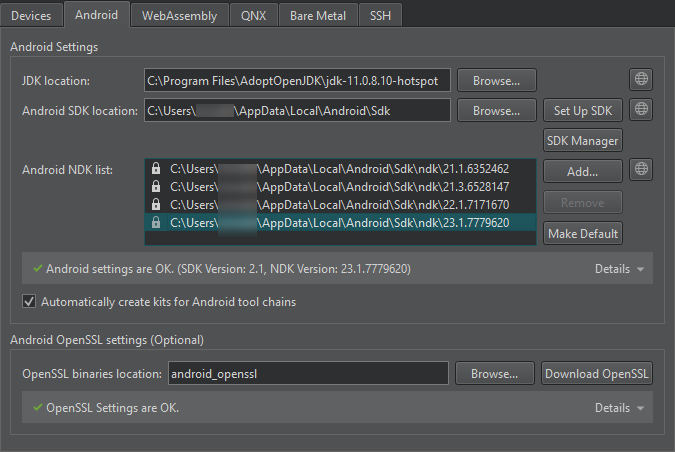
Task: Click lock icon of NDK 21.3.6528147 entry
Action: [x=156, y=187]
